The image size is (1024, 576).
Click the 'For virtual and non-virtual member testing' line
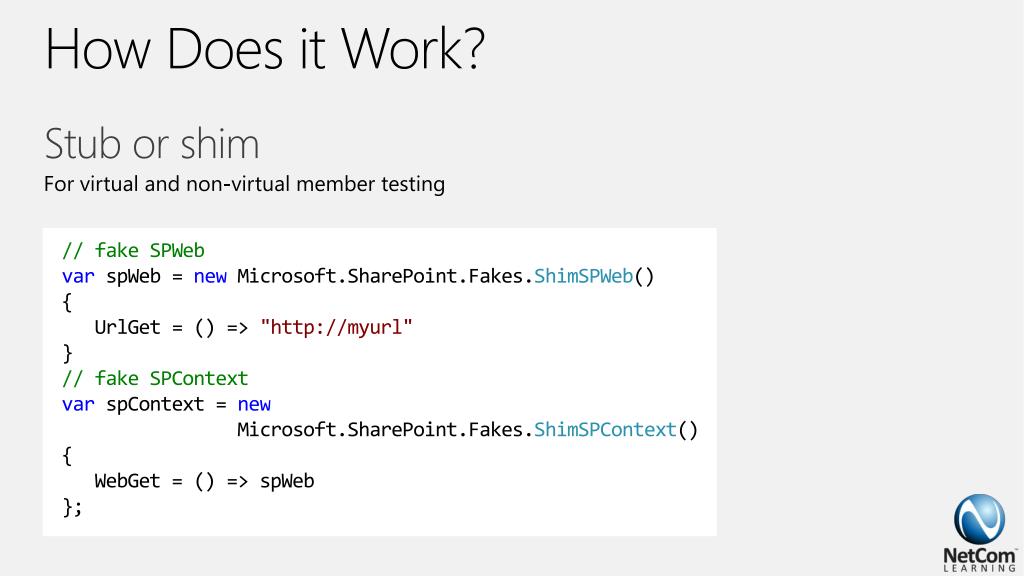(x=244, y=184)
